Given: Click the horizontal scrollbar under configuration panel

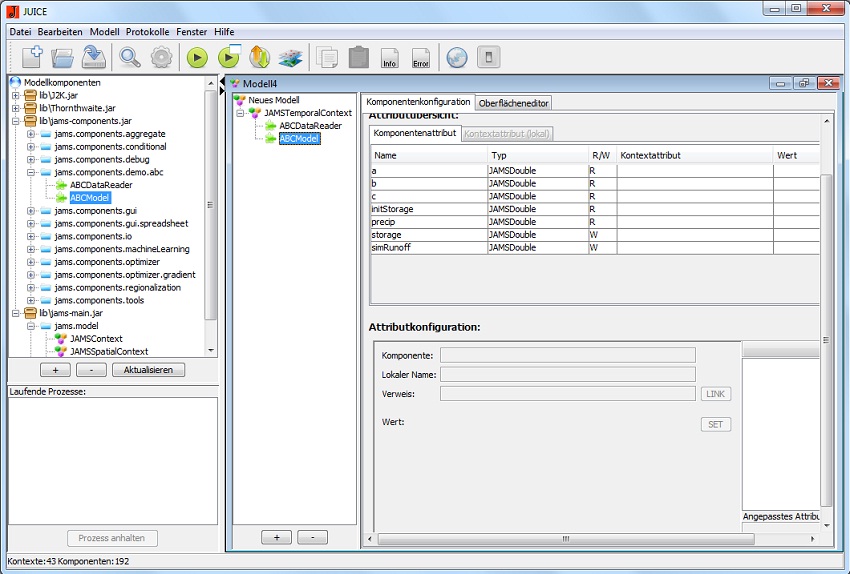Looking at the screenshot, I should (565, 538).
